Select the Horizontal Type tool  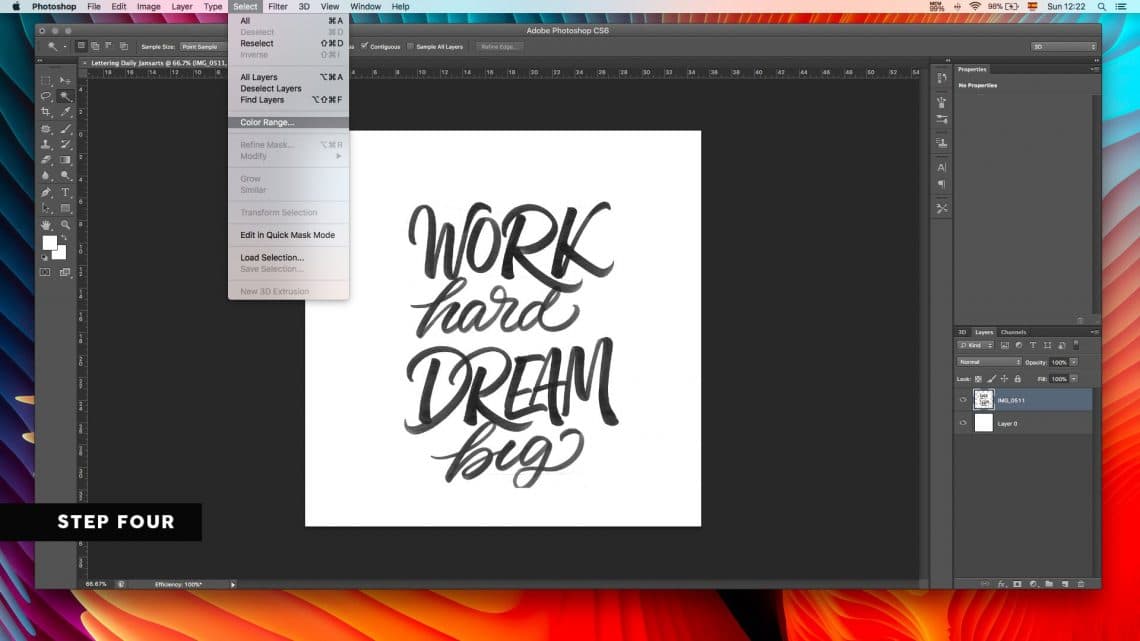point(65,193)
